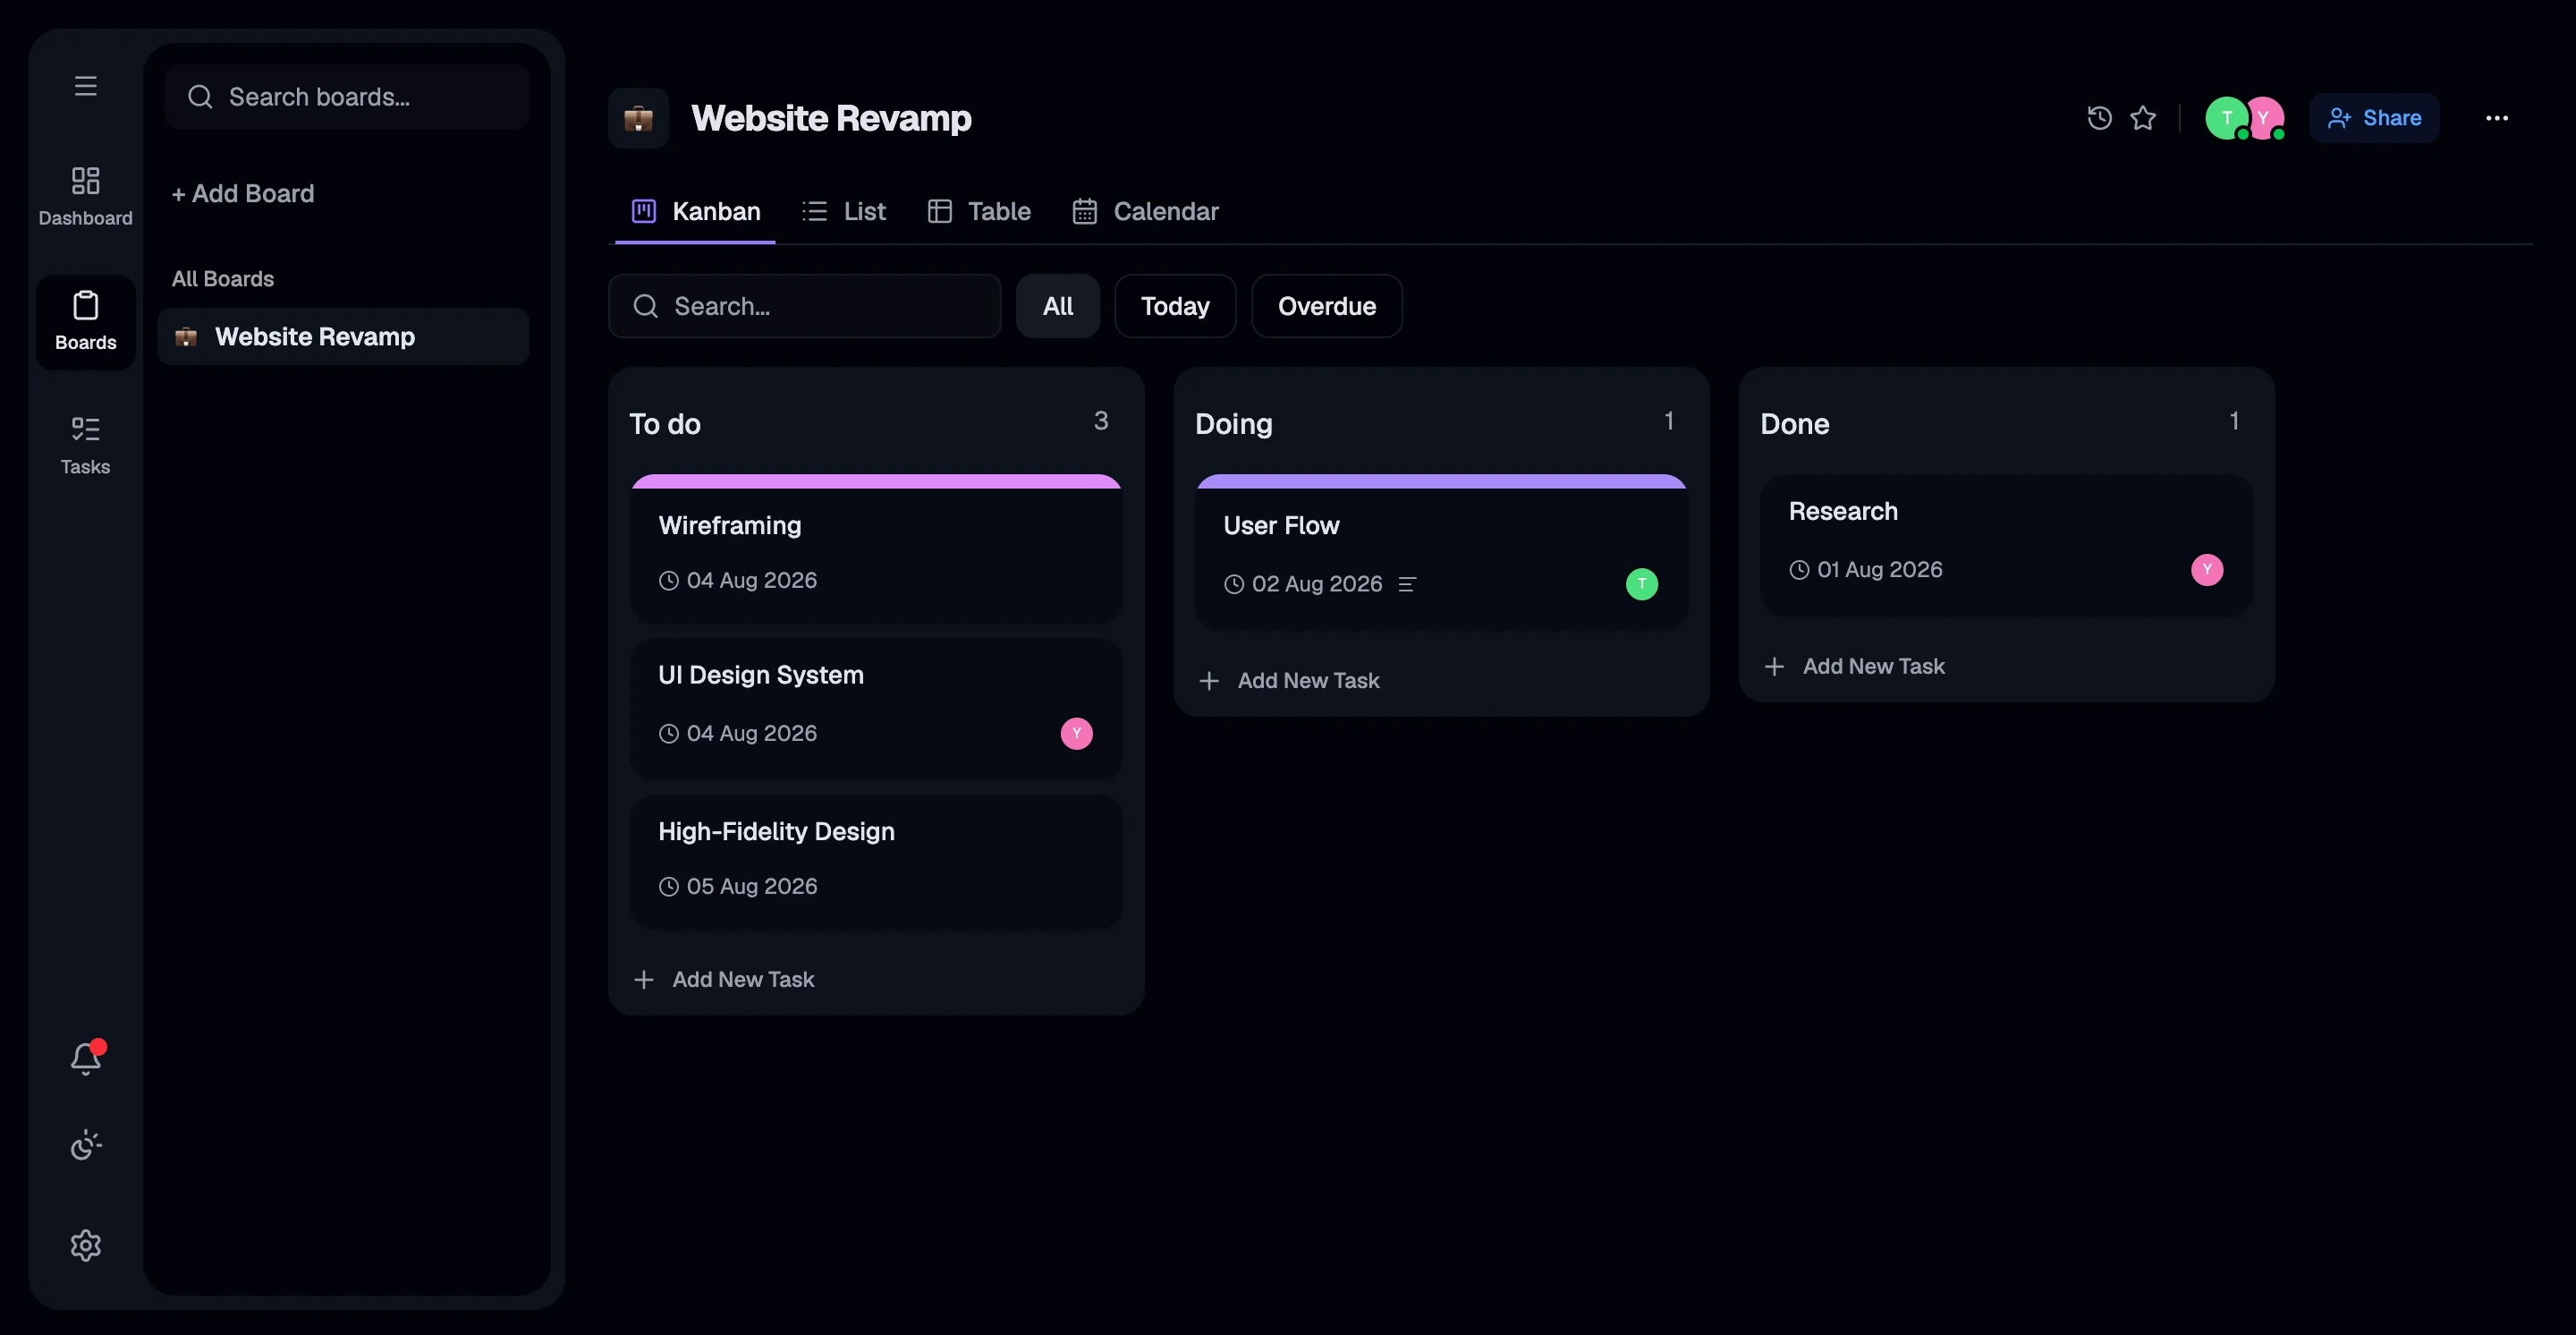The width and height of the screenshot is (2576, 1335).
Task: Click T assignee avatar on User Flow card
Action: (1642, 584)
